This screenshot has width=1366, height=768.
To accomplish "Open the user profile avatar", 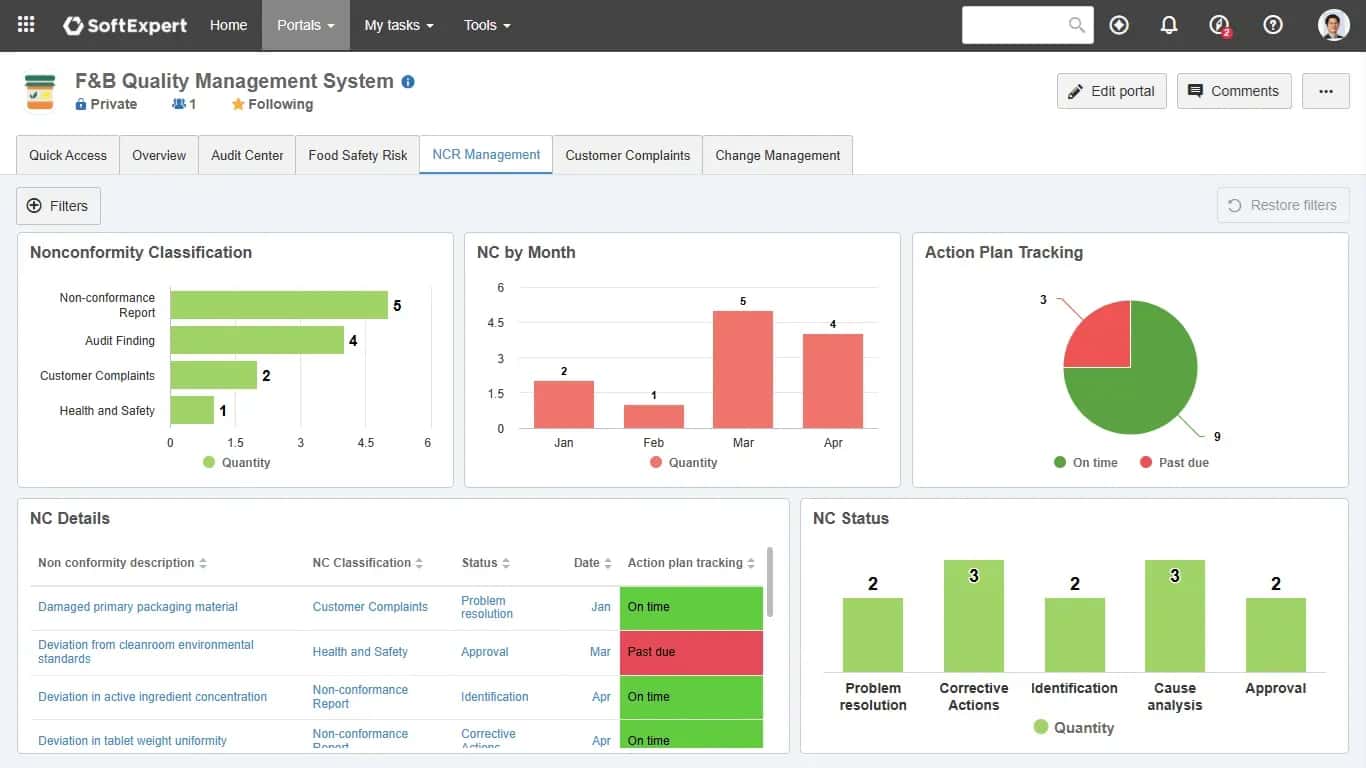I will coord(1334,25).
